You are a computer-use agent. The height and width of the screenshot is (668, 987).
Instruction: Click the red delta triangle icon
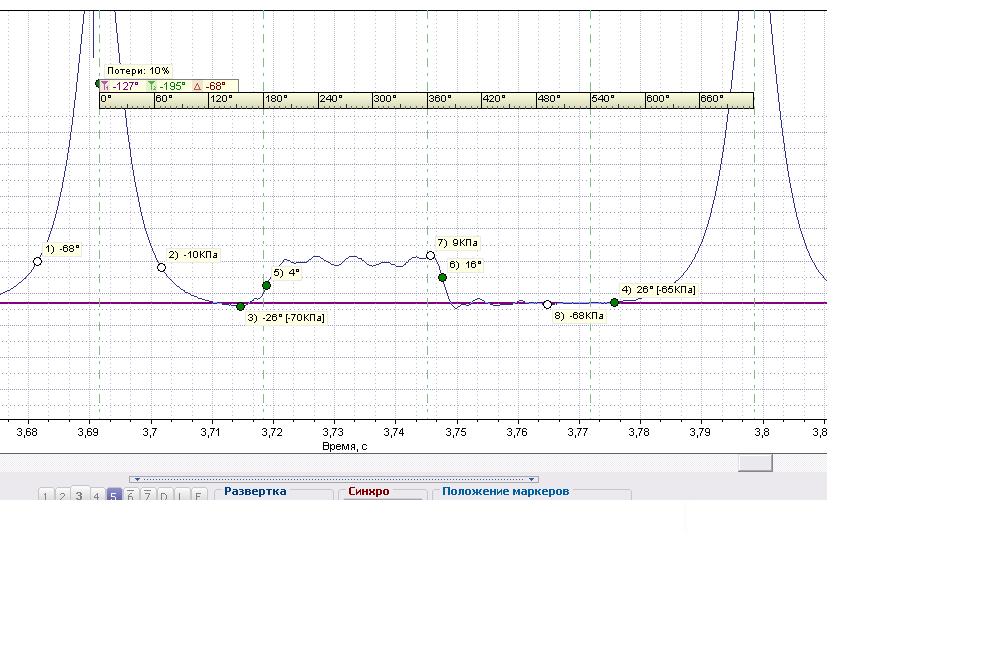coord(197,86)
